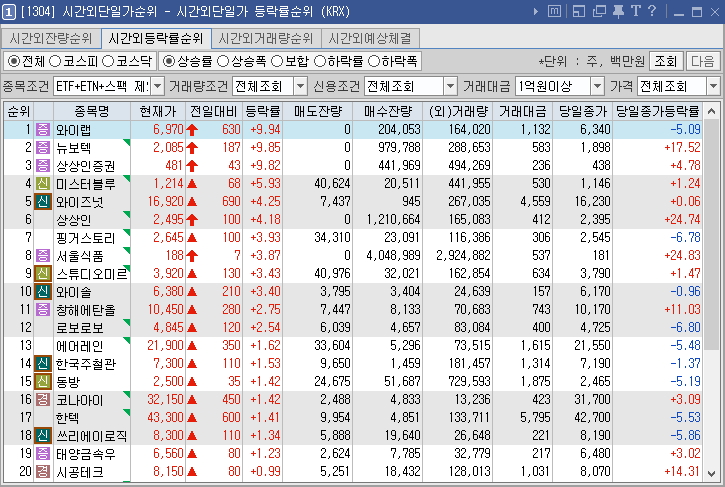This screenshot has width=725, height=487.
Task: Click the vertical scrollbar thumb
Action: [x=712, y=234]
